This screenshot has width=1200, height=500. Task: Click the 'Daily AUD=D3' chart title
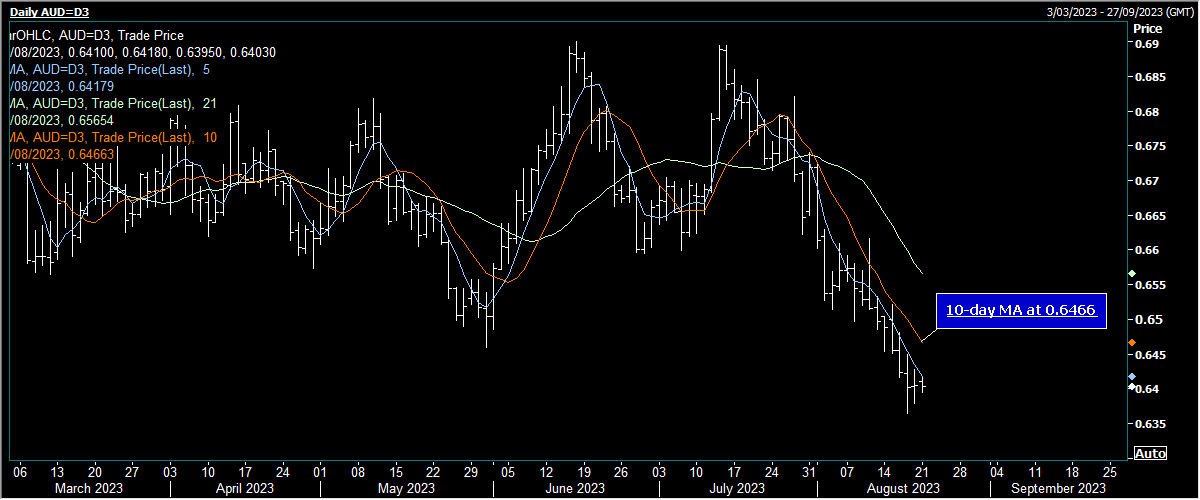coord(49,11)
